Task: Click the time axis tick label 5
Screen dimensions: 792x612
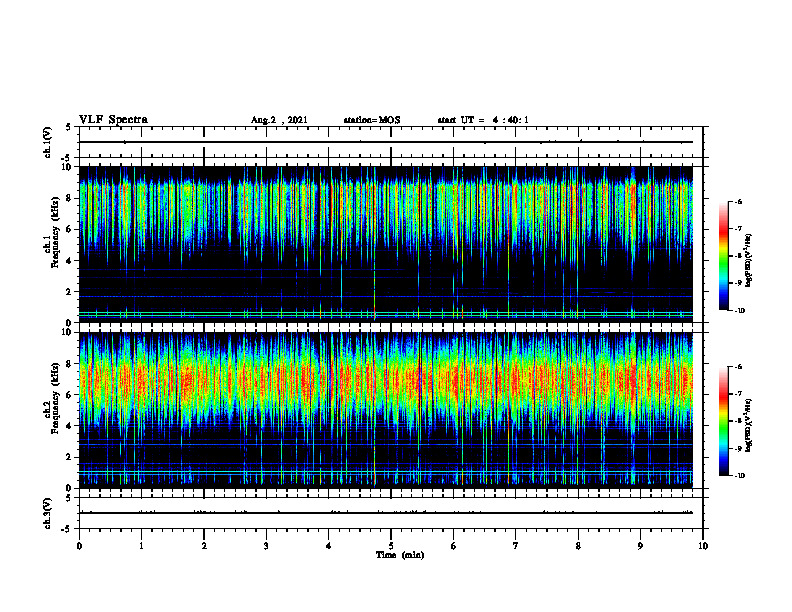Action: tap(391, 546)
